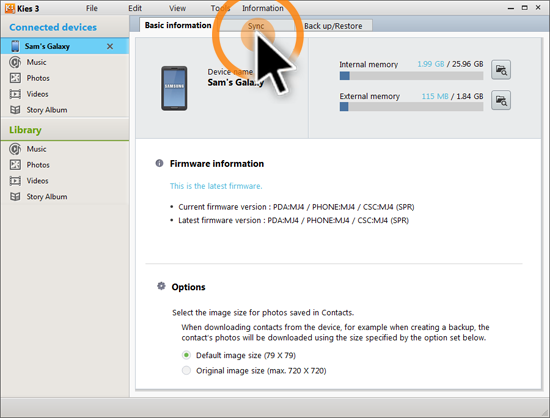550x418 pixels.
Task: Click the Connected devices header
Action: (53, 27)
